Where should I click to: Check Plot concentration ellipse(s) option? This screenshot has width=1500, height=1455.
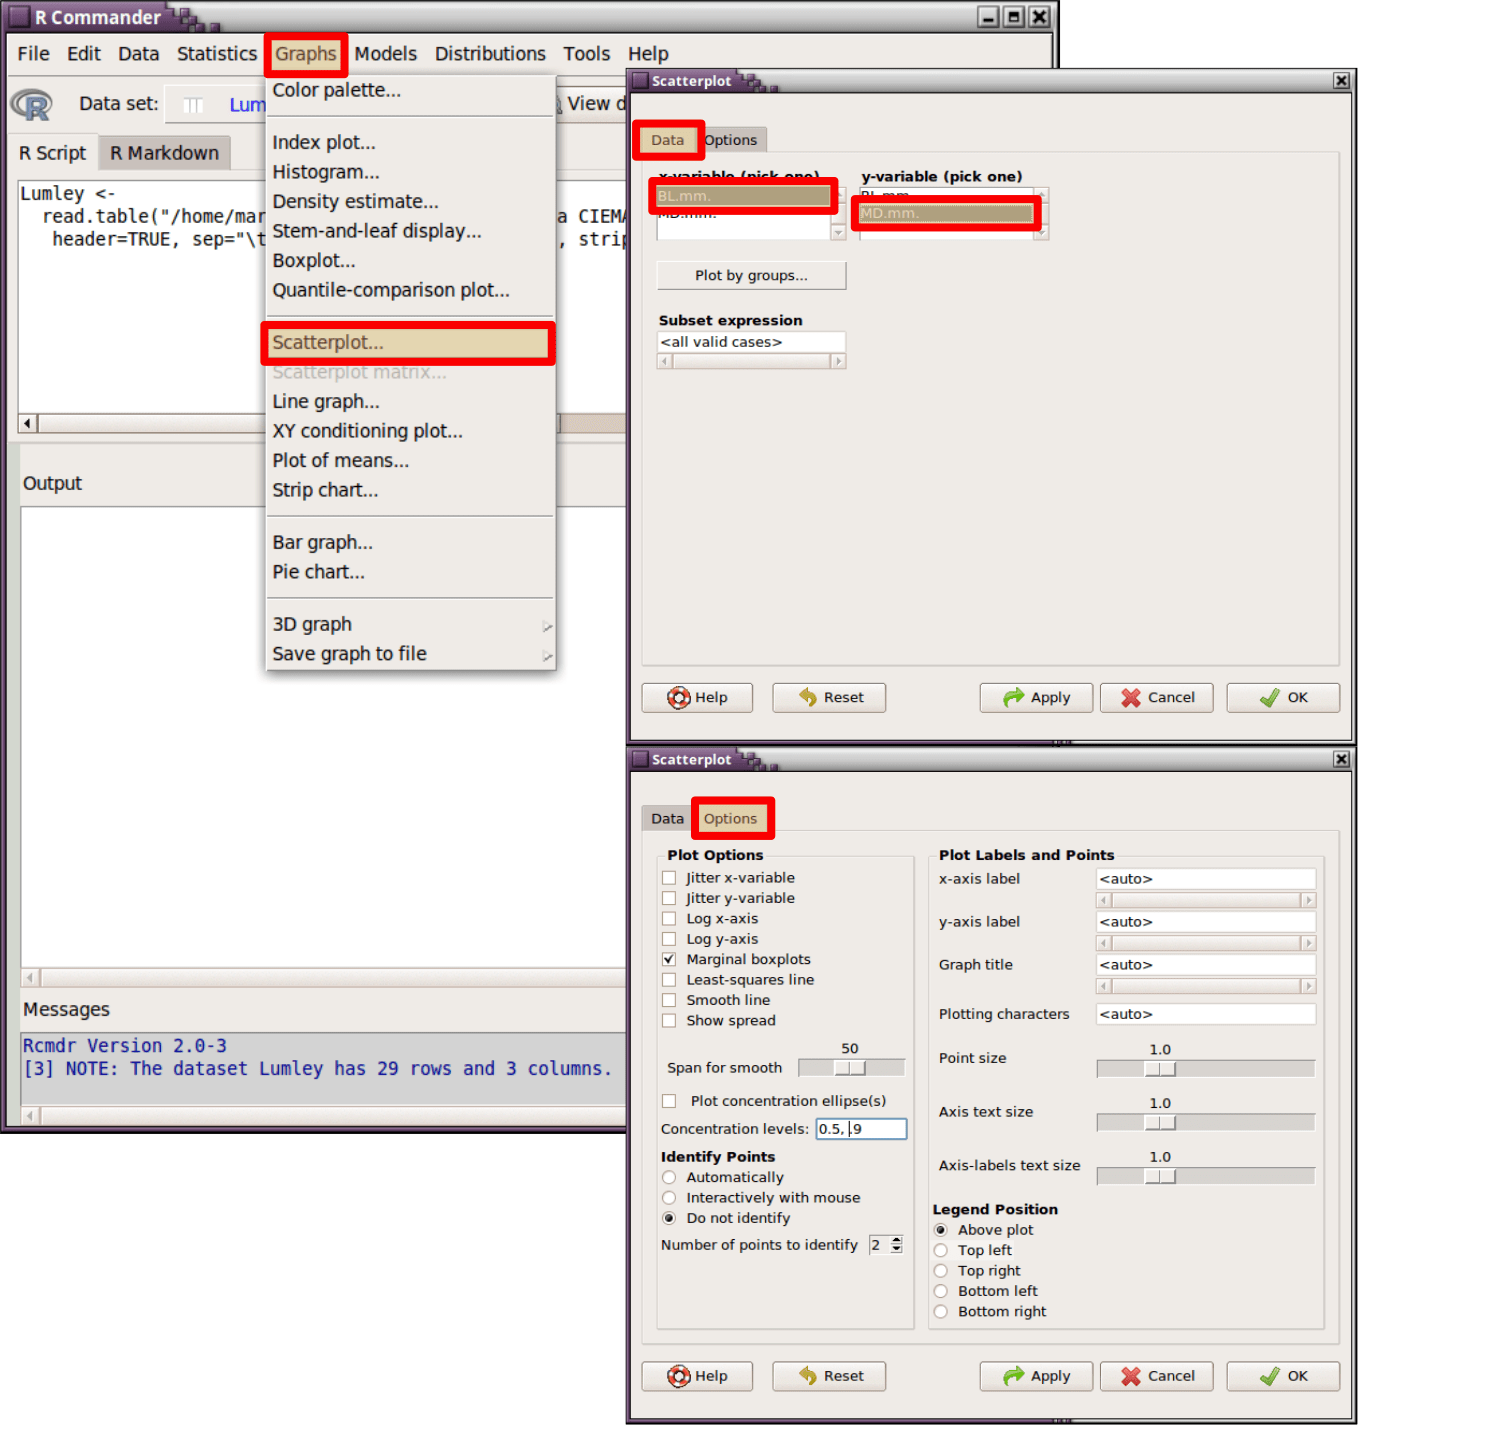669,1101
